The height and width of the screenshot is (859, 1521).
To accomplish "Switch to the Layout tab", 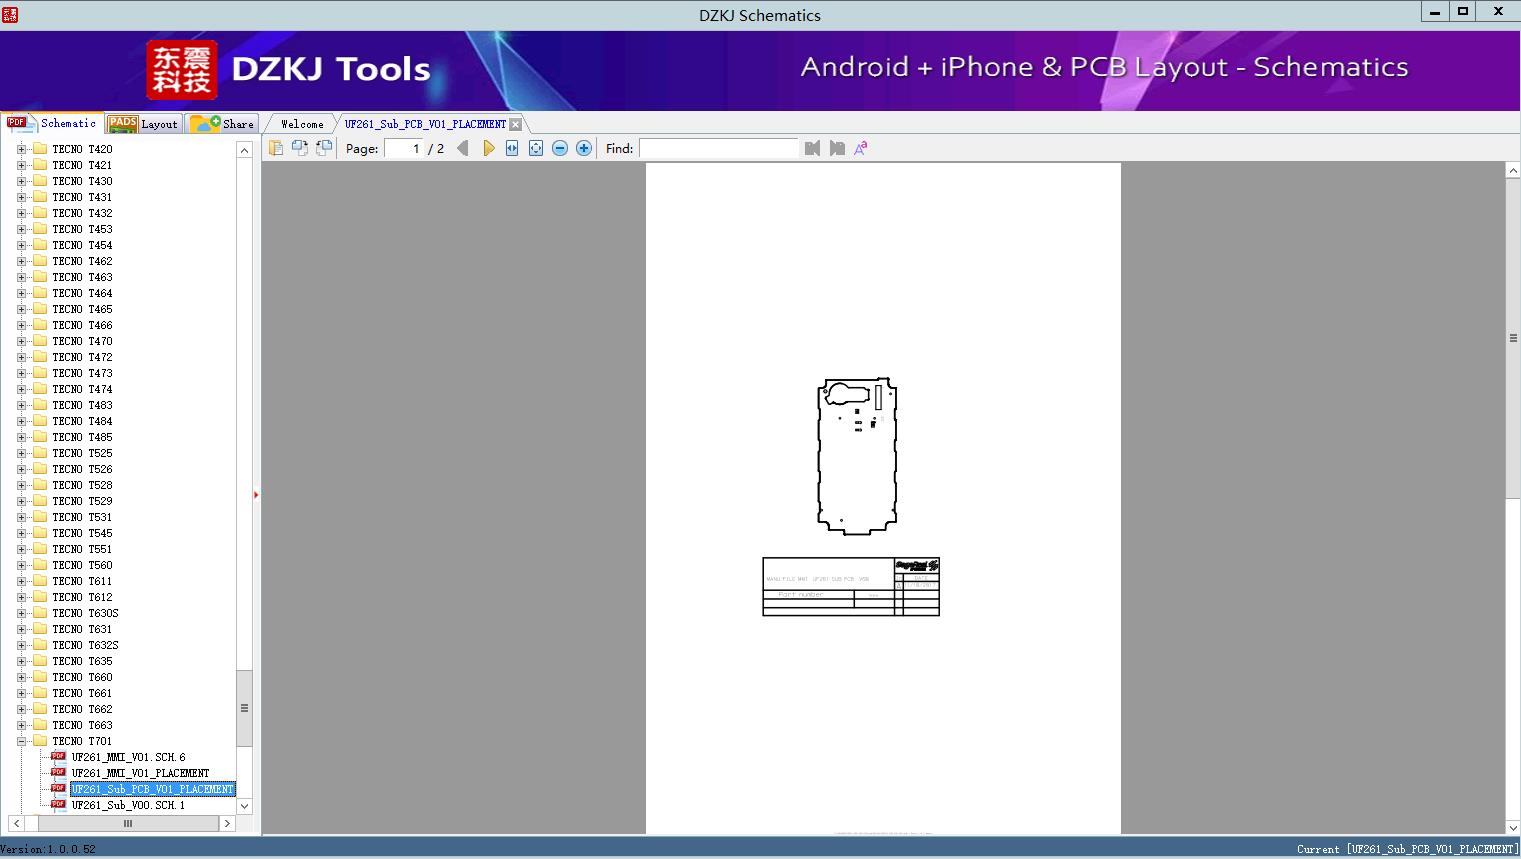I will 144,124.
